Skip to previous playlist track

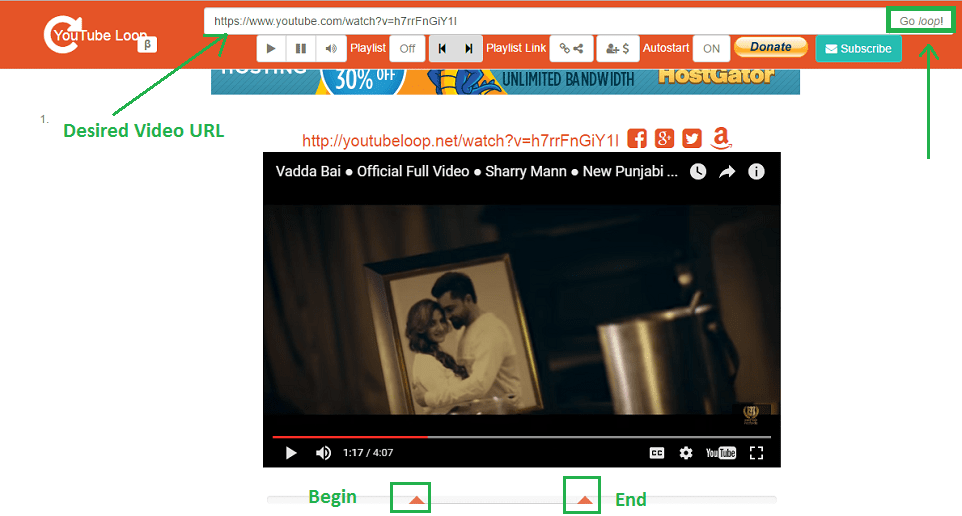tap(442, 48)
